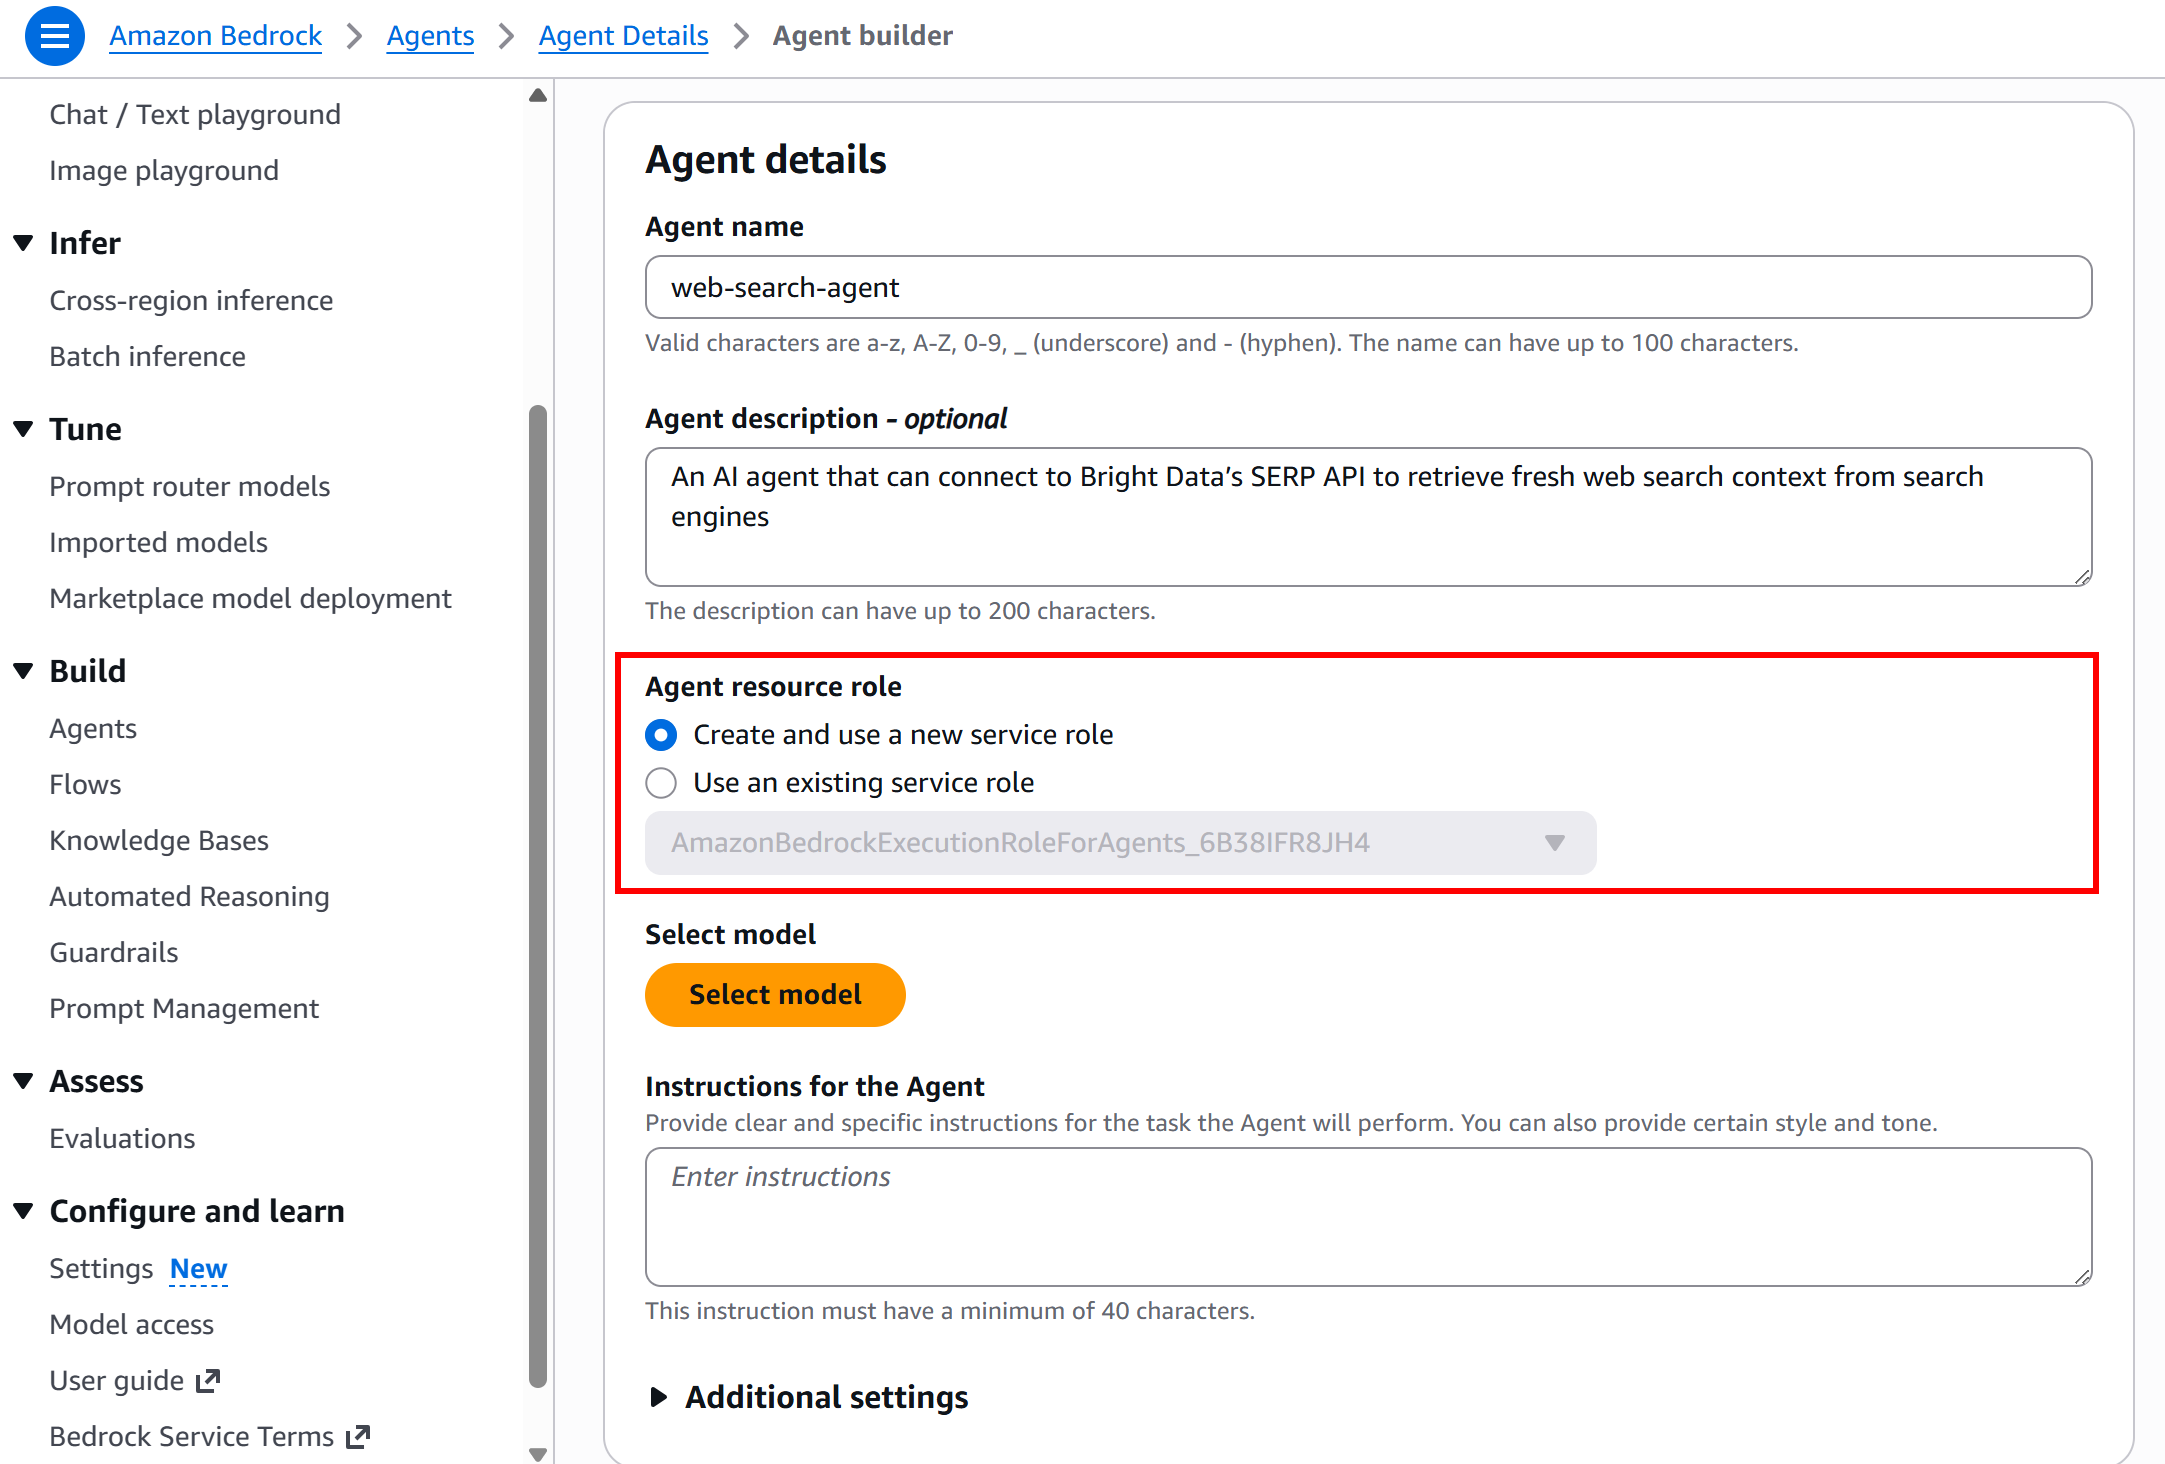
Task: Follow the Amazon Bedrock breadcrumb link
Action: coord(215,35)
